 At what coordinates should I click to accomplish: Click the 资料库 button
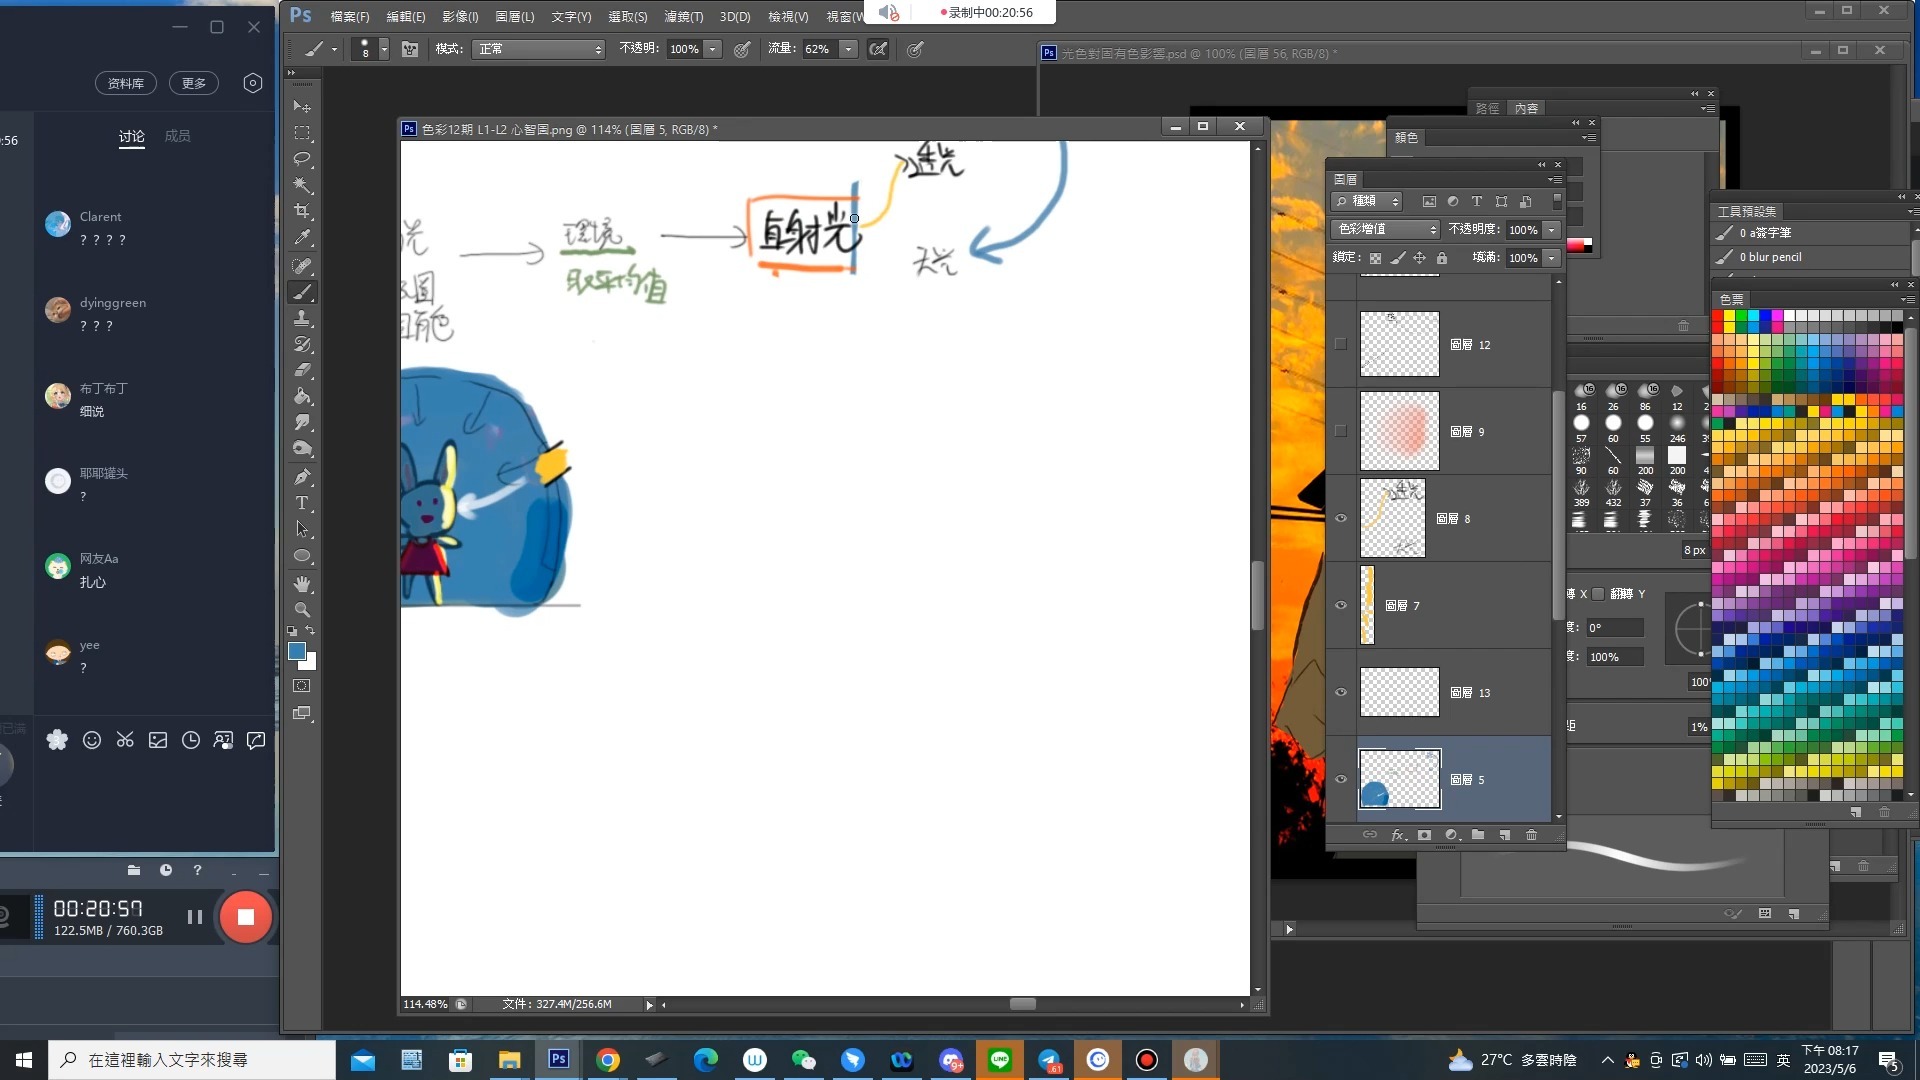[126, 83]
